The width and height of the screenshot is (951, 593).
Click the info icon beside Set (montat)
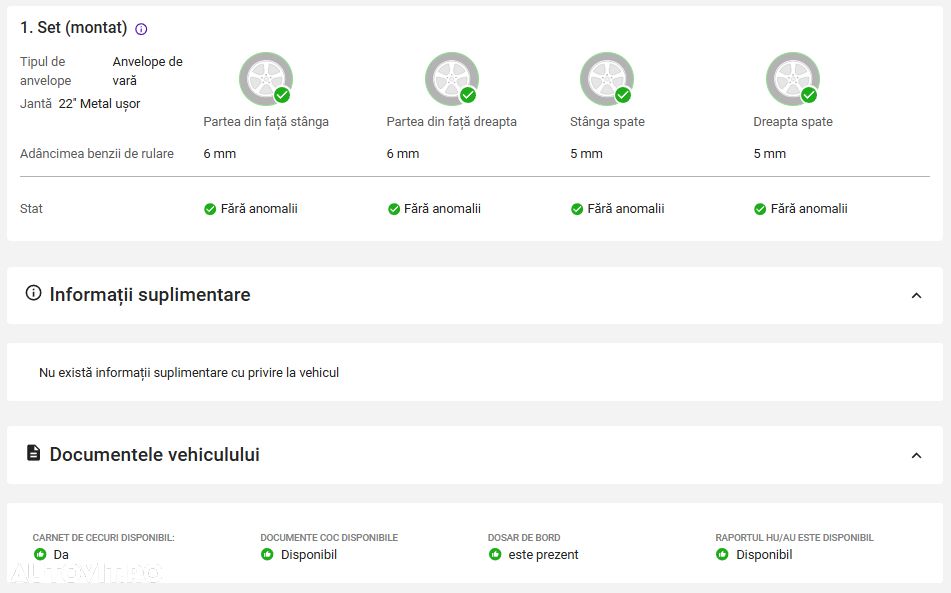[x=141, y=28]
